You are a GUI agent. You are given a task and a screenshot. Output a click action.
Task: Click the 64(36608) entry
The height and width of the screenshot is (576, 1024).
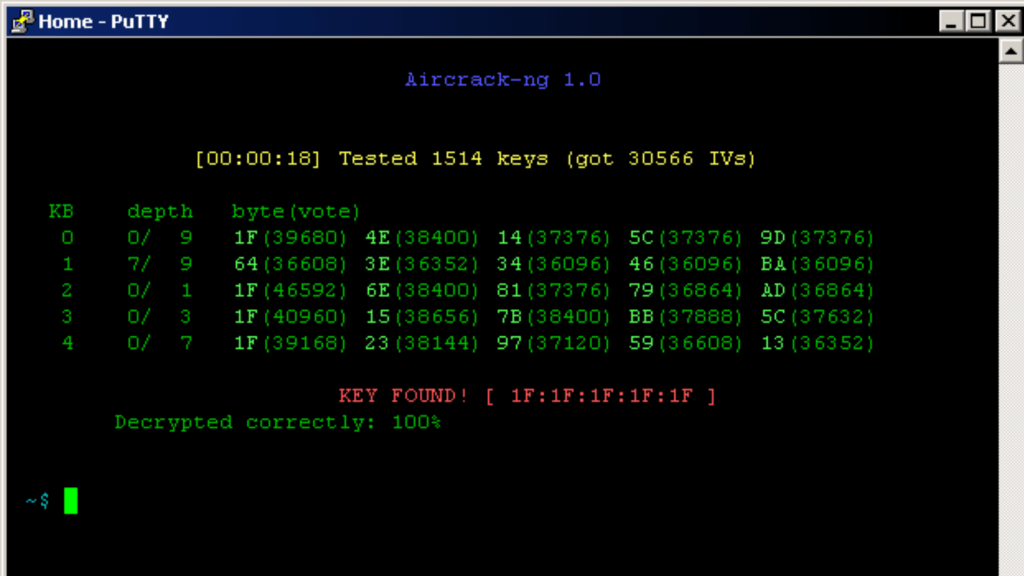(x=290, y=264)
